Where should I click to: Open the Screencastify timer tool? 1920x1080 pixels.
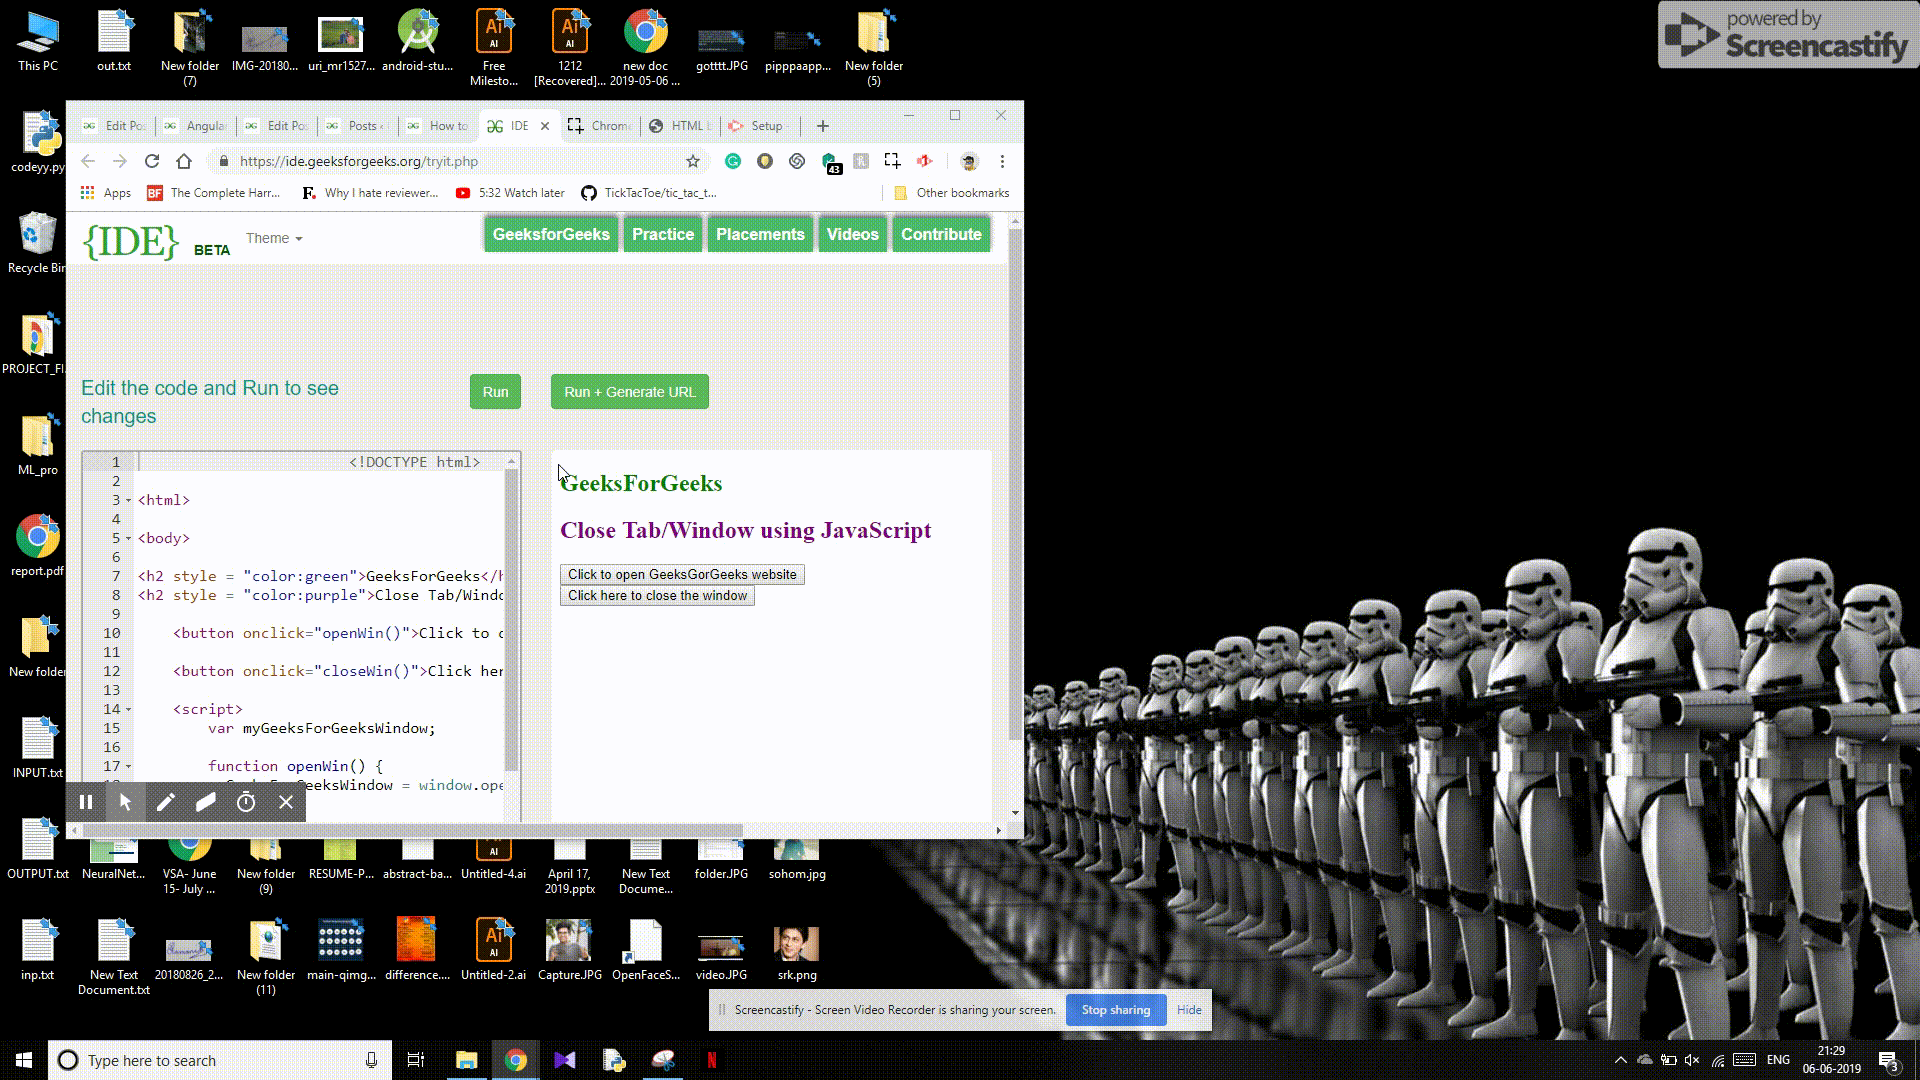(x=246, y=802)
